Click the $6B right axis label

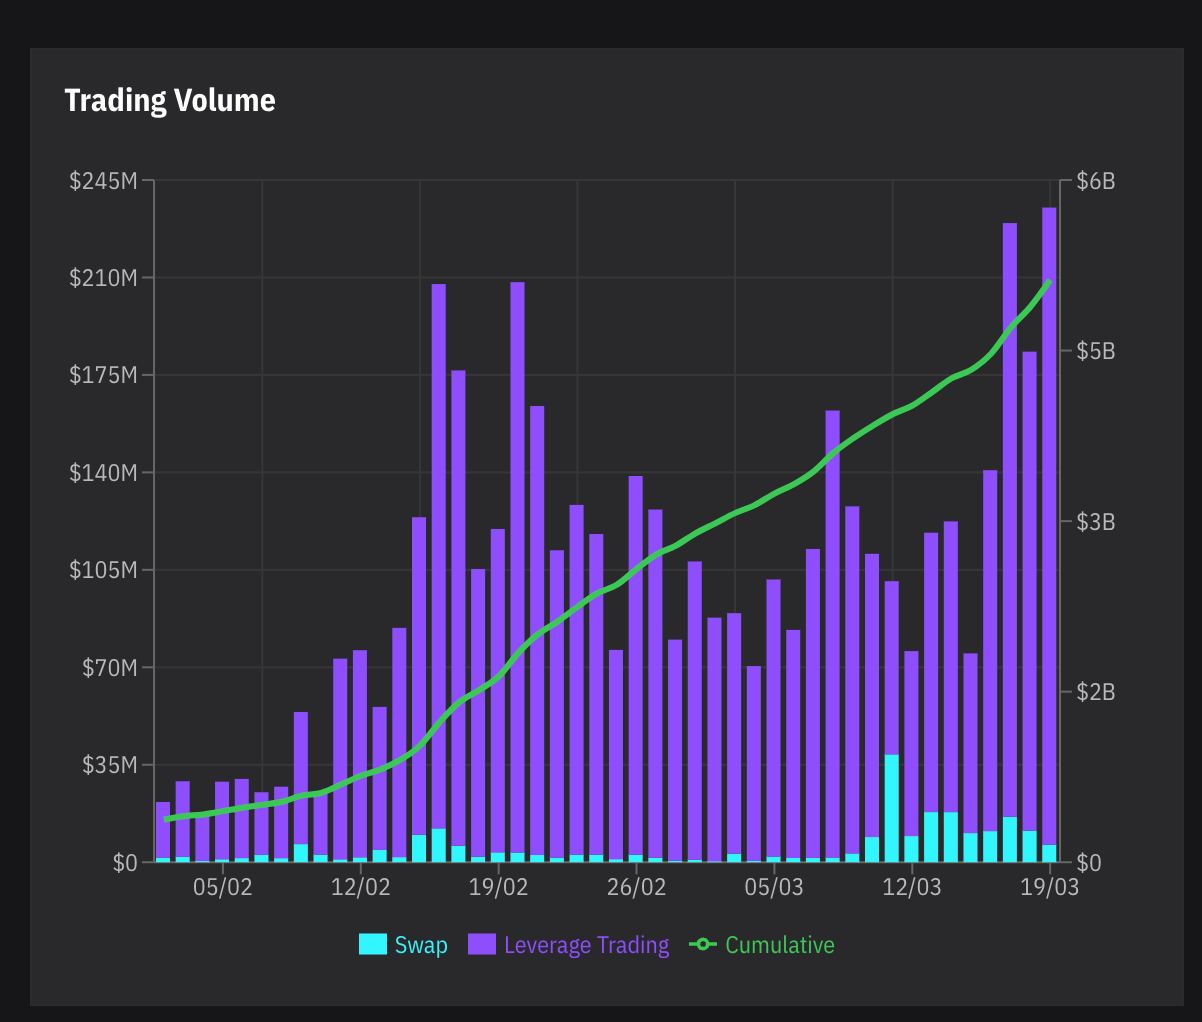tap(1095, 181)
